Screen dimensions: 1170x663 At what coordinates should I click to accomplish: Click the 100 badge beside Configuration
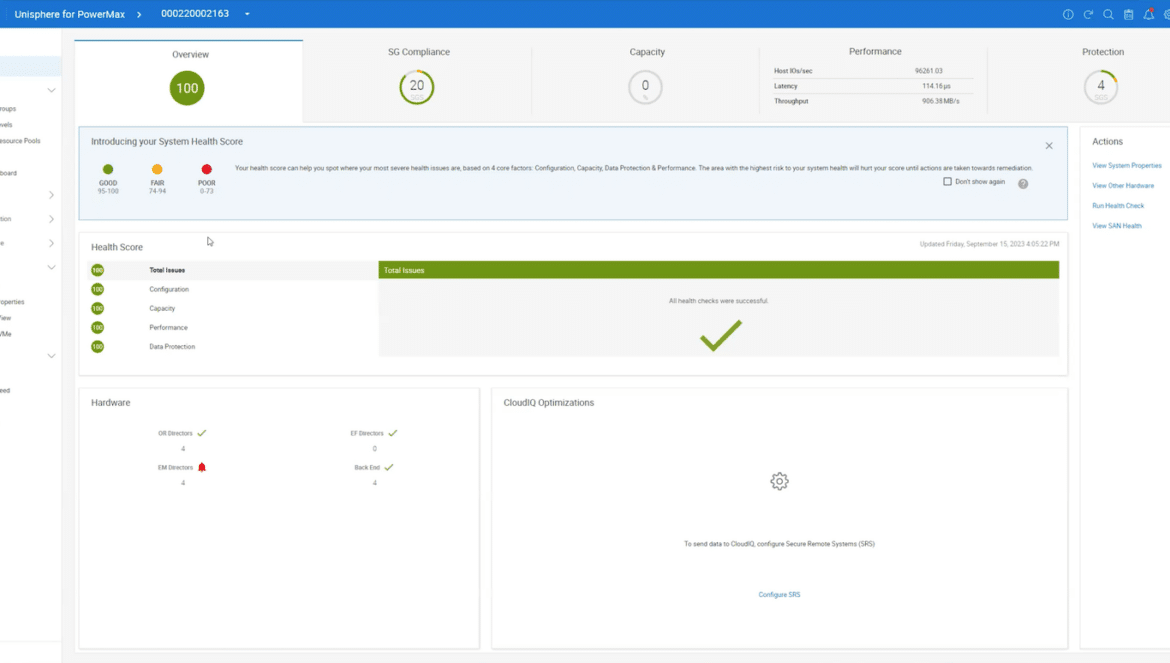point(98,289)
